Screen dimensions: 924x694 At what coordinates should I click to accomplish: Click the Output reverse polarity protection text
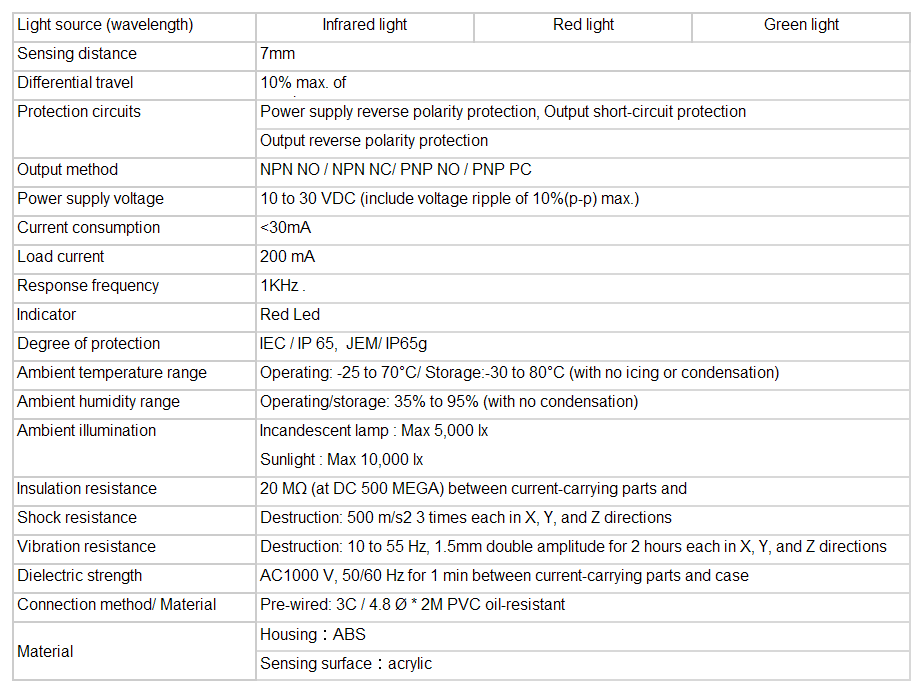(x=374, y=141)
